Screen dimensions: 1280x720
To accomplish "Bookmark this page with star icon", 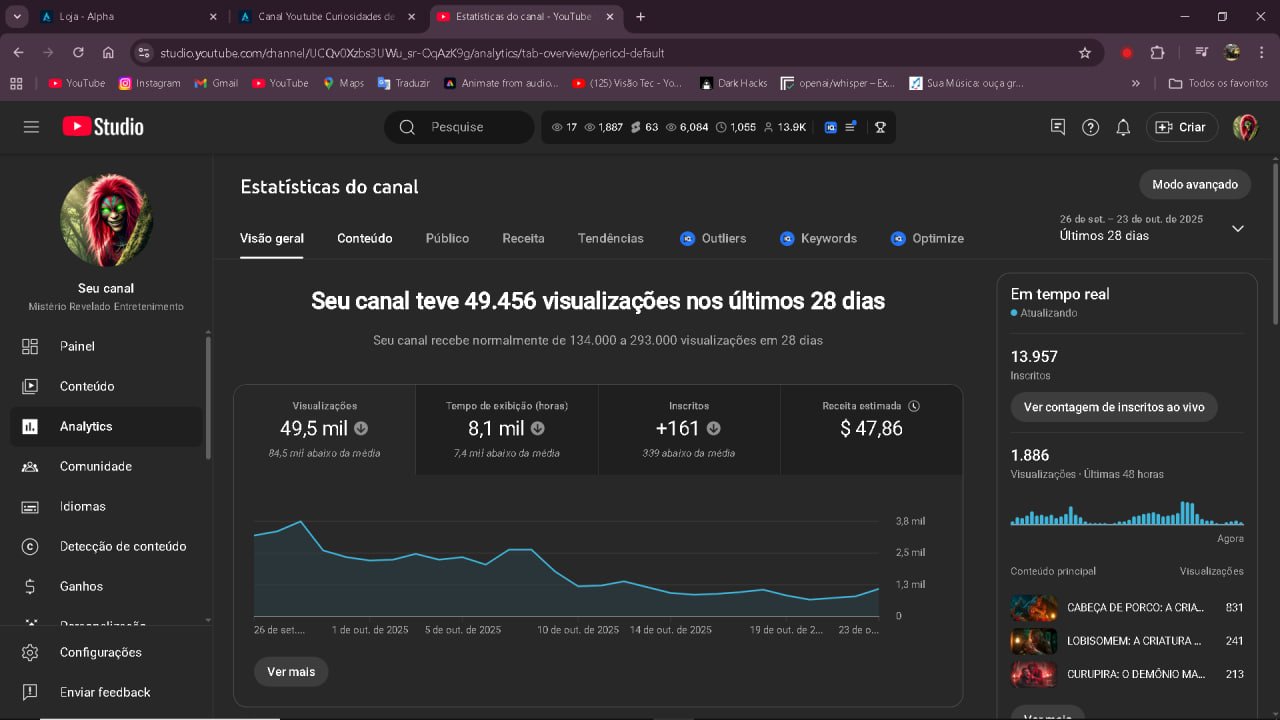I will 1085,53.
